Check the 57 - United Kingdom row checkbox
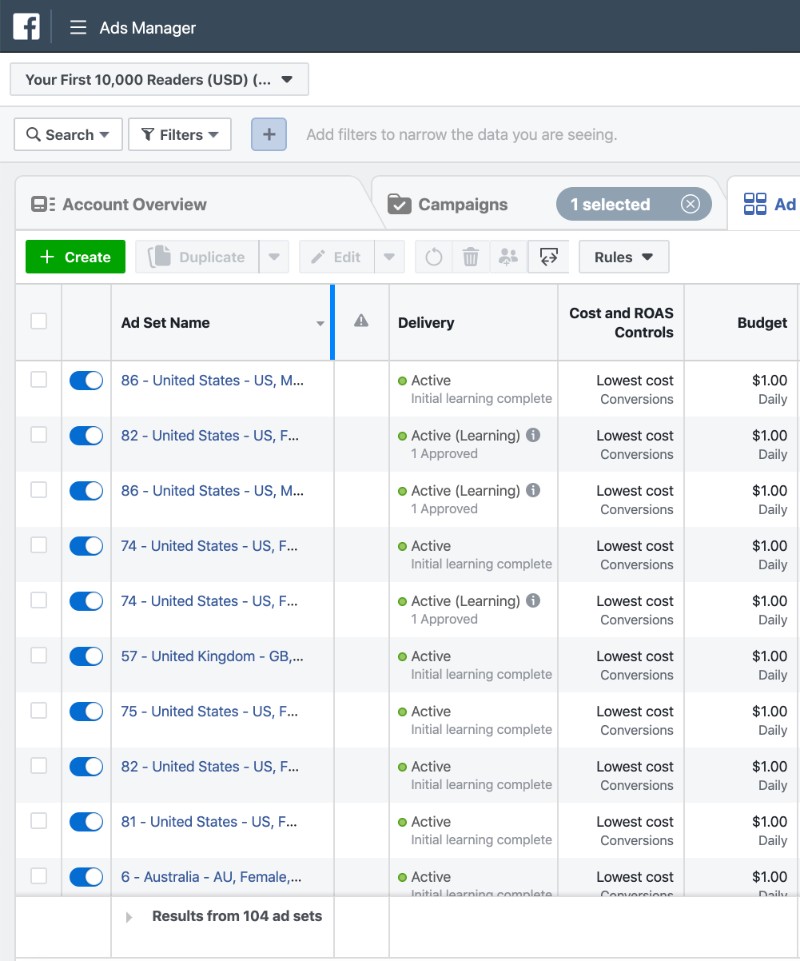 [39, 656]
